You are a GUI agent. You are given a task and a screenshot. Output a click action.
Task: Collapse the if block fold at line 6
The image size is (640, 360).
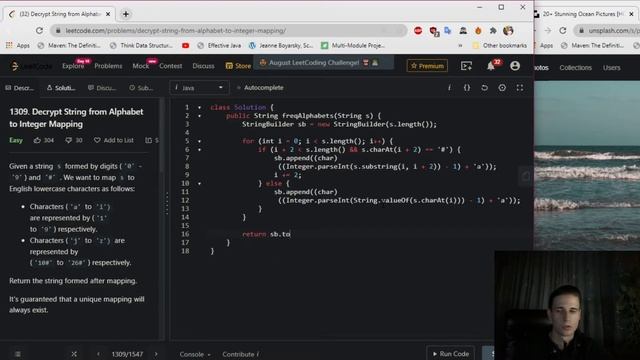[200, 150]
